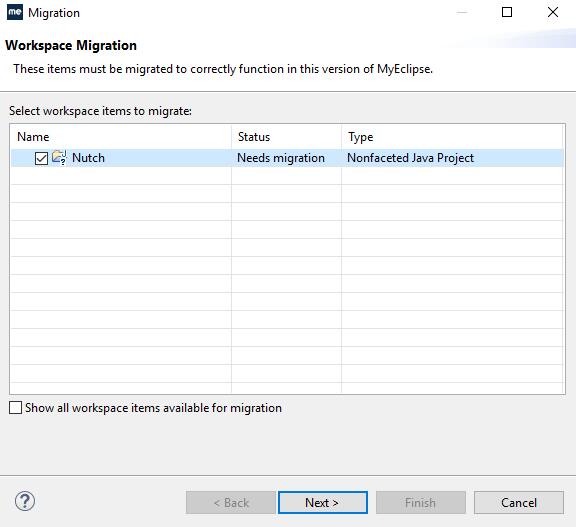Click the 'Needs migration' status cell
The width and height of the screenshot is (576, 527).
coord(281,158)
